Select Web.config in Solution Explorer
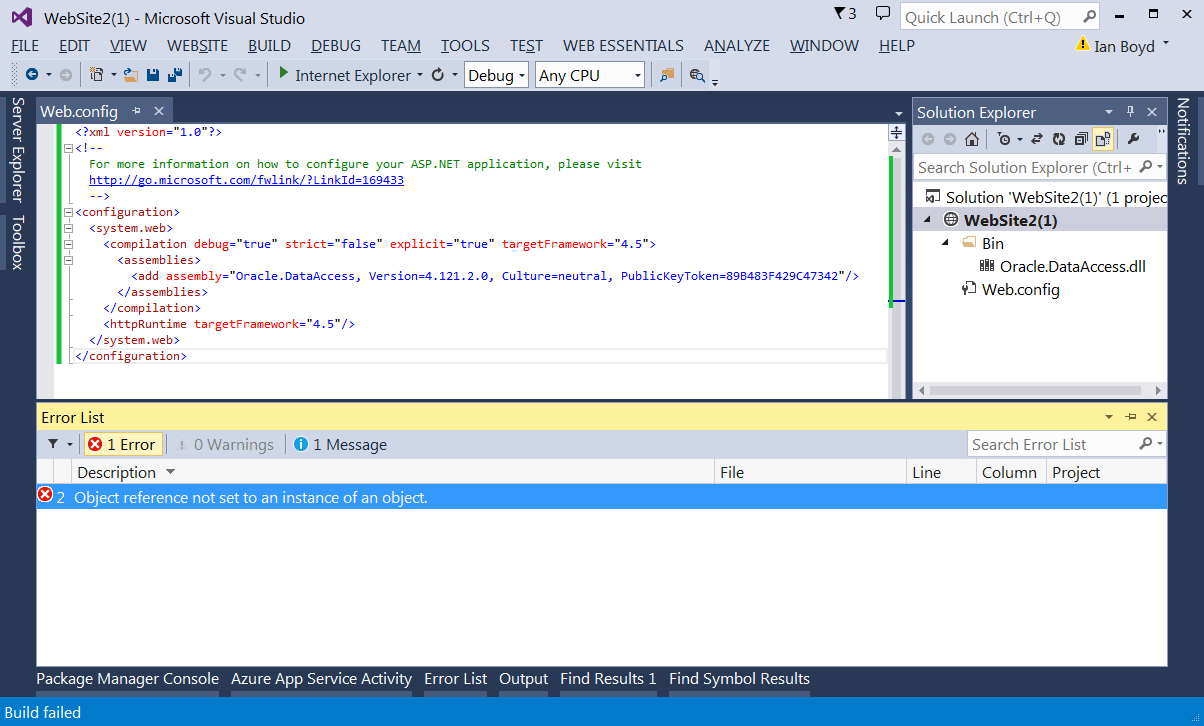The height and width of the screenshot is (726, 1204). 1020,289
